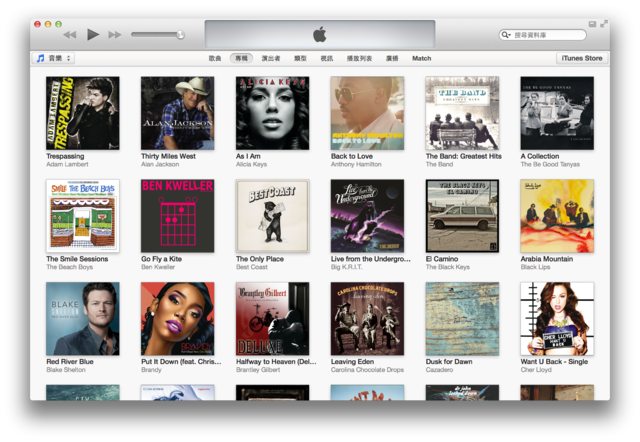Viewport: 640px width, 442px height.
Task: Click the 'El Camino' album title text
Action: coord(442,259)
